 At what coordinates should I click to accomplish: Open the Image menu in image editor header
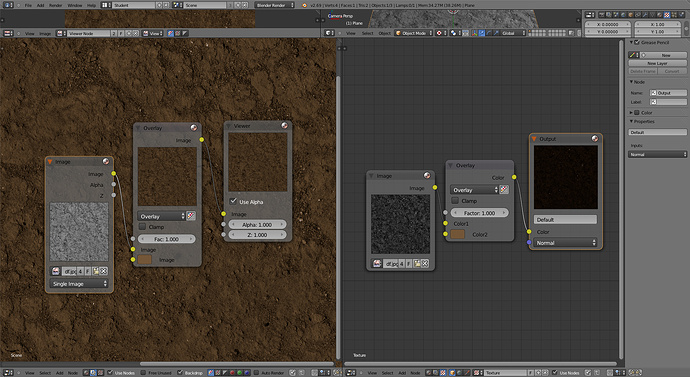point(45,33)
